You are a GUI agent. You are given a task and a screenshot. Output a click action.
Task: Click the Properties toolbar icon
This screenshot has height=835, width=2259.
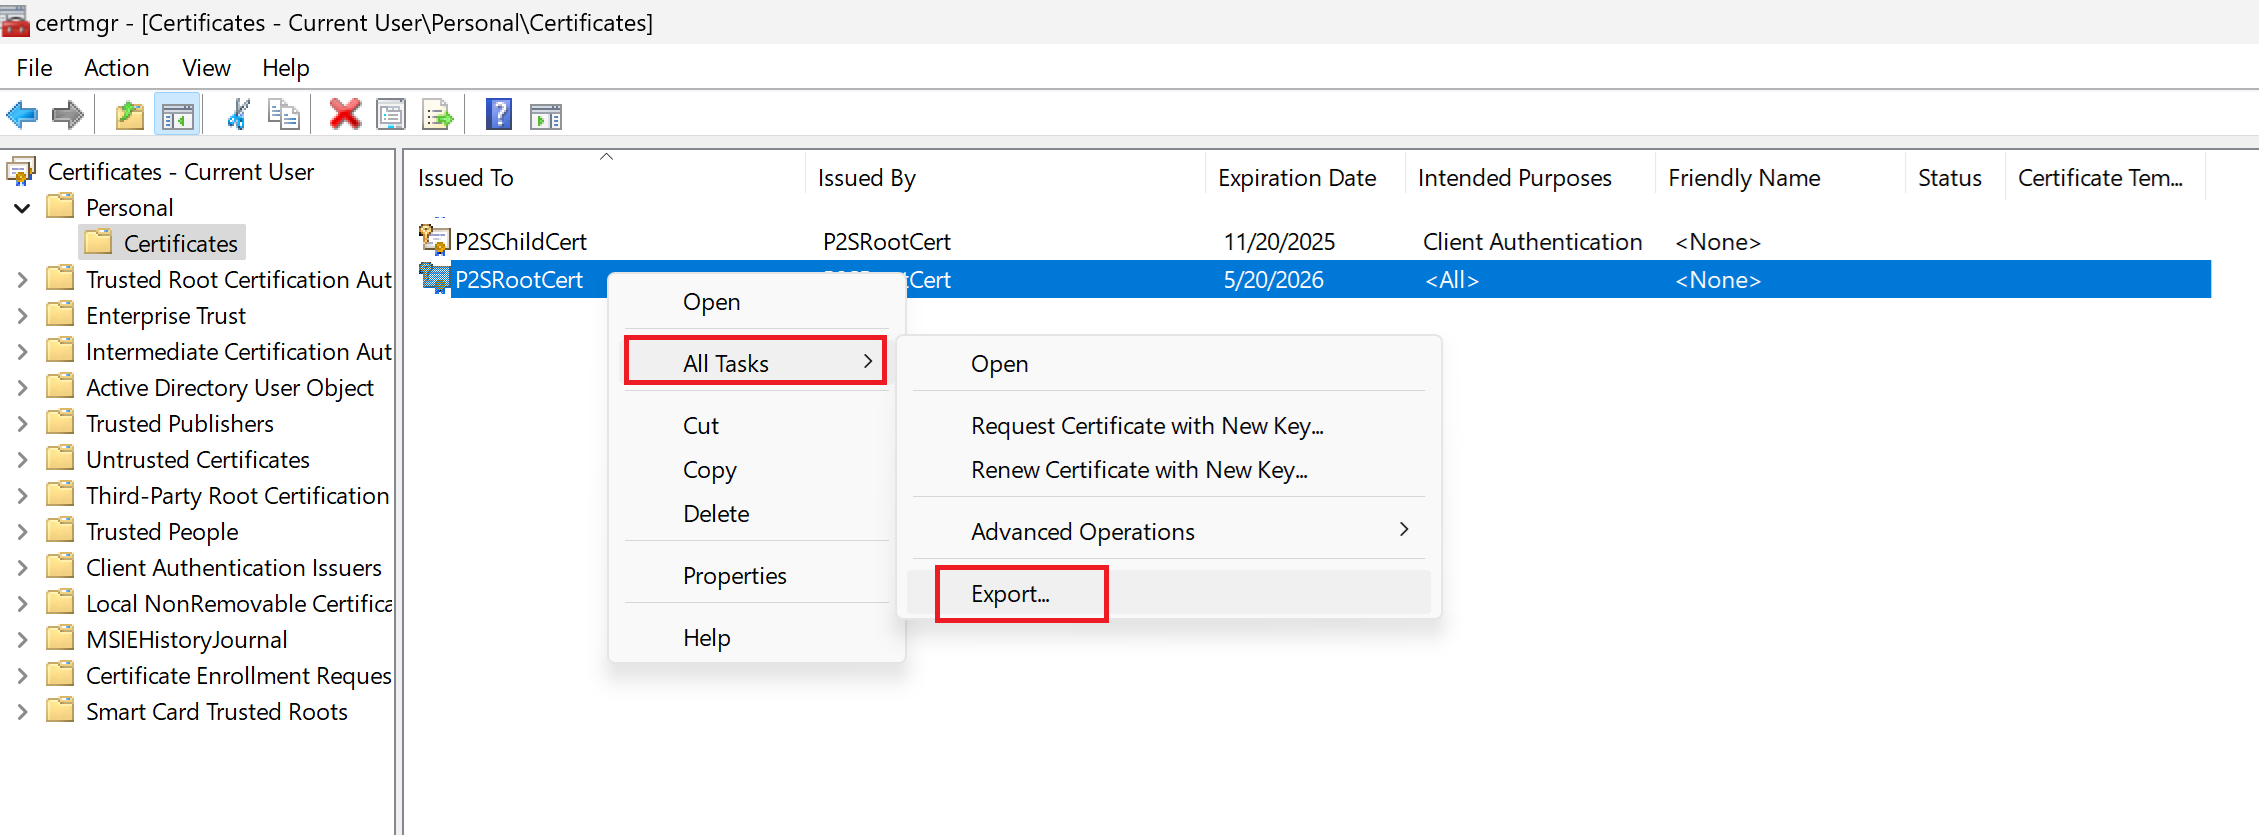coord(391,115)
